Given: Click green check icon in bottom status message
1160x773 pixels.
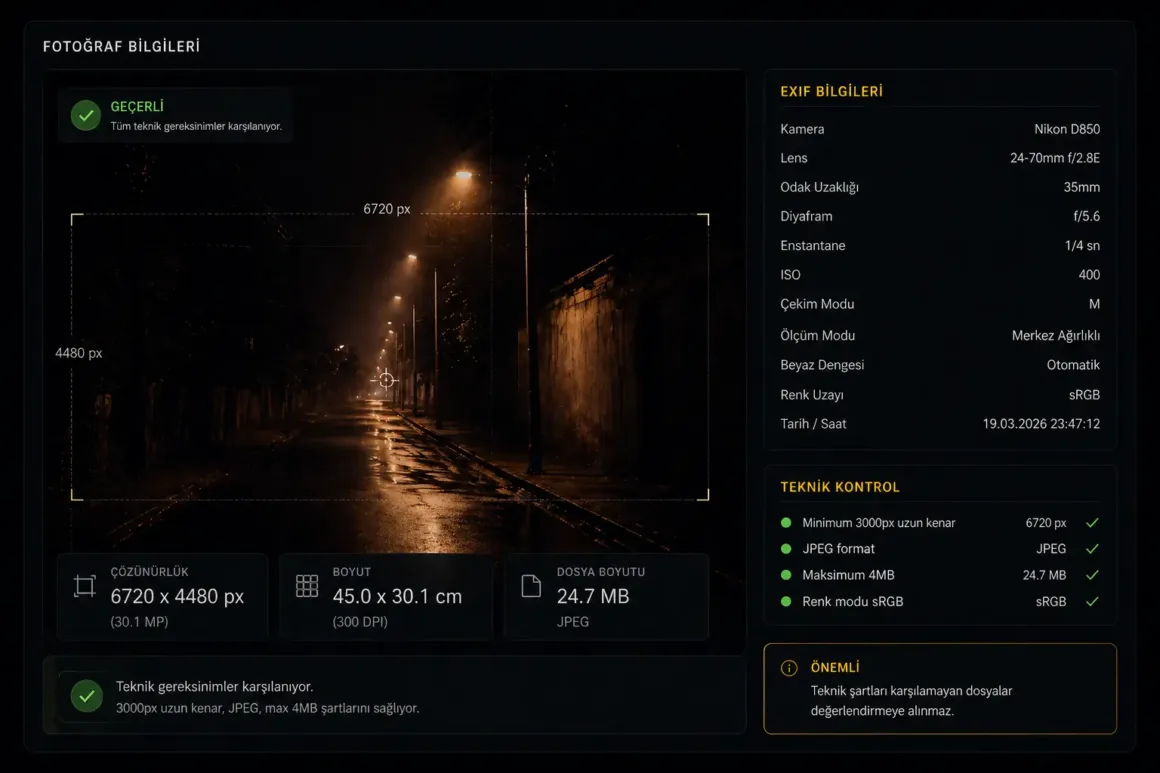Looking at the screenshot, I should [x=87, y=696].
